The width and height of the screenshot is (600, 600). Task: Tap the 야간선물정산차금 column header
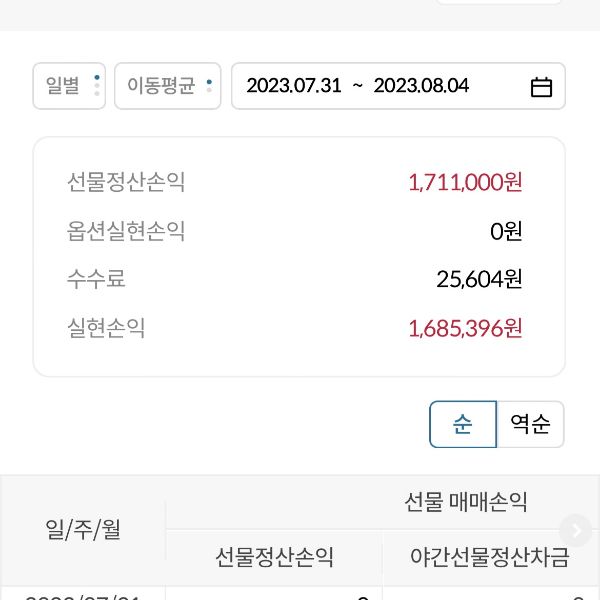490,557
